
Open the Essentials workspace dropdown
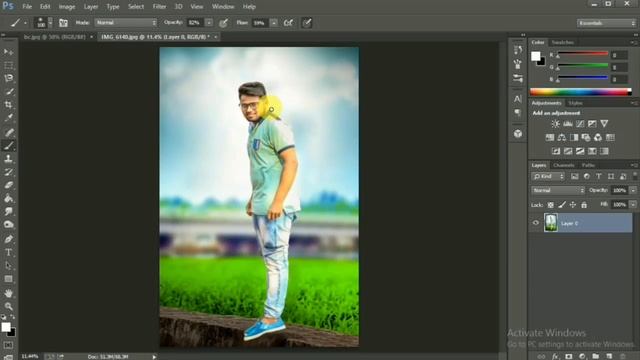pos(606,23)
